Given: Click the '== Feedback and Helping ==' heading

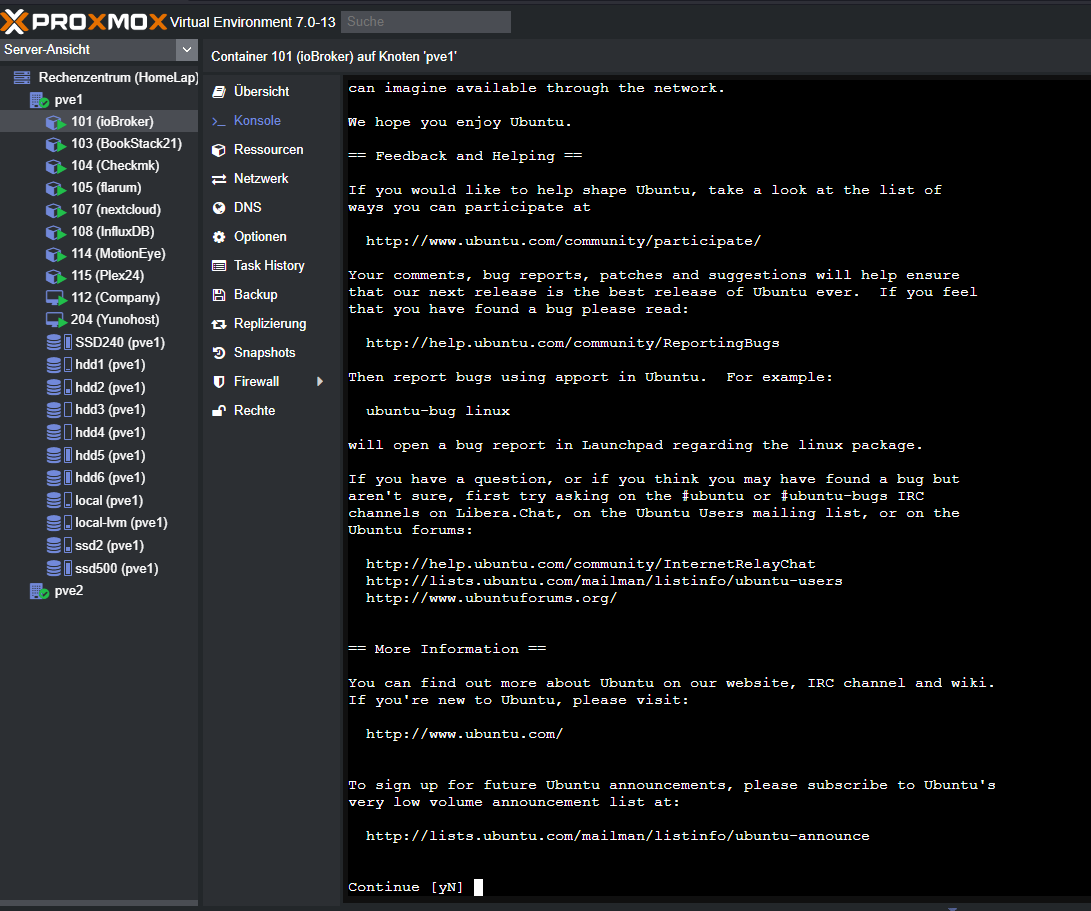Looking at the screenshot, I should coord(465,156).
